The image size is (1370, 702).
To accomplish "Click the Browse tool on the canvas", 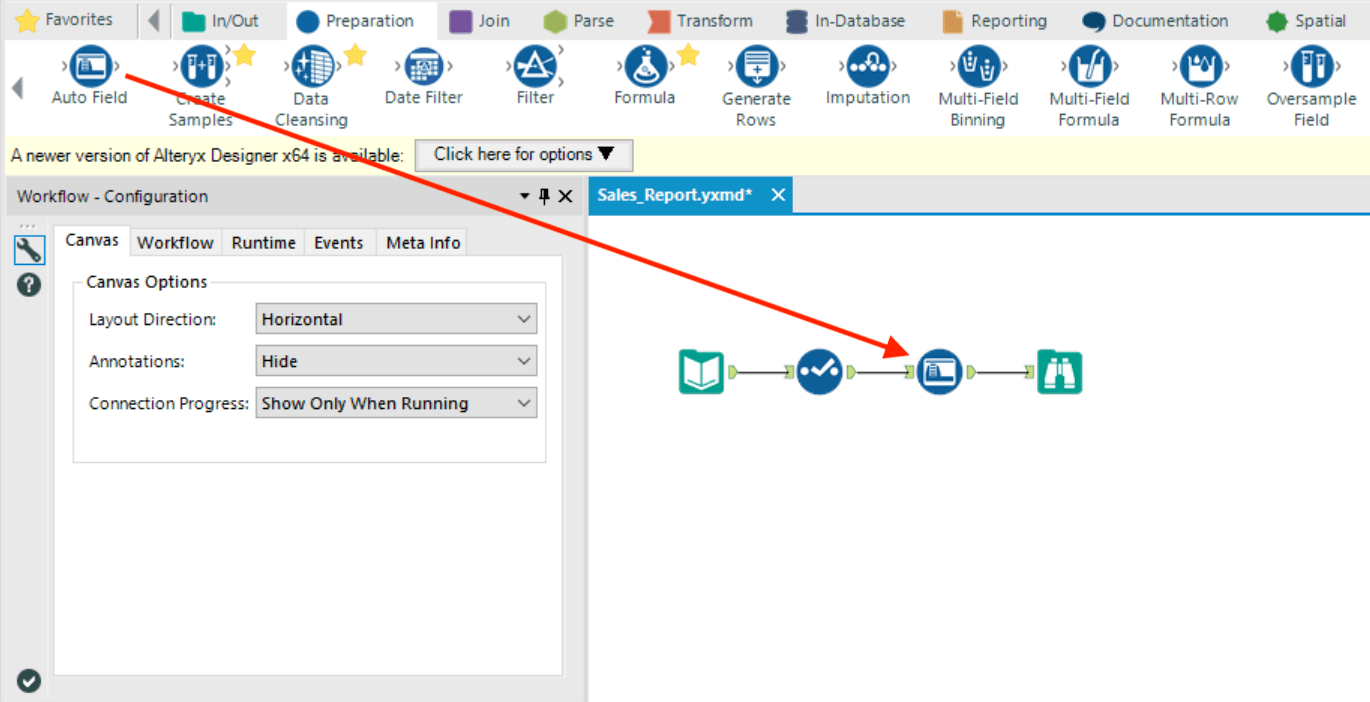I will tap(1058, 371).
